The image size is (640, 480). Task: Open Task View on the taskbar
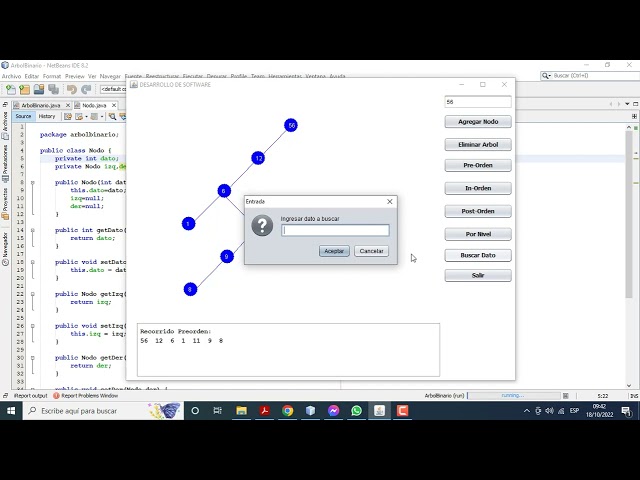coord(218,411)
